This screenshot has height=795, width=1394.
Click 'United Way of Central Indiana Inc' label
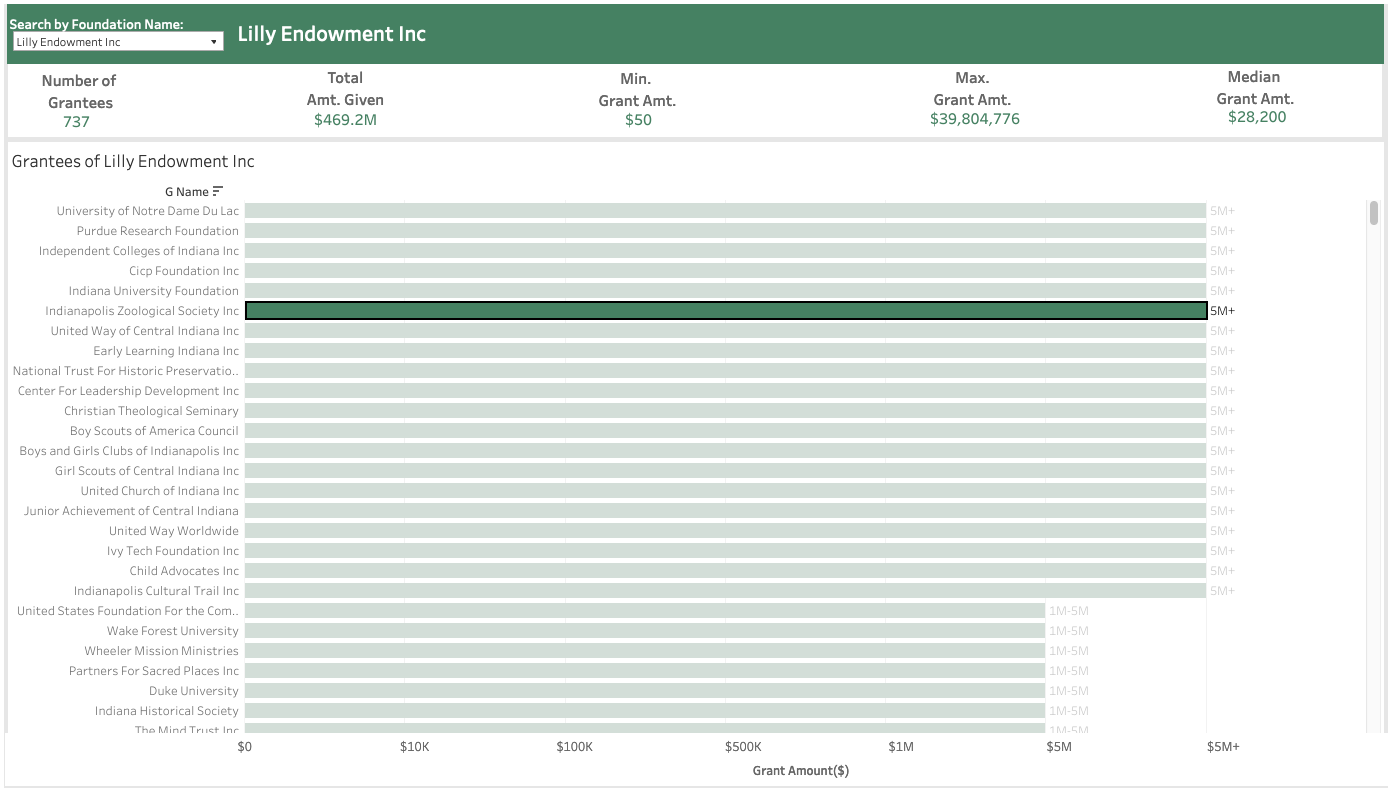[x=145, y=331]
